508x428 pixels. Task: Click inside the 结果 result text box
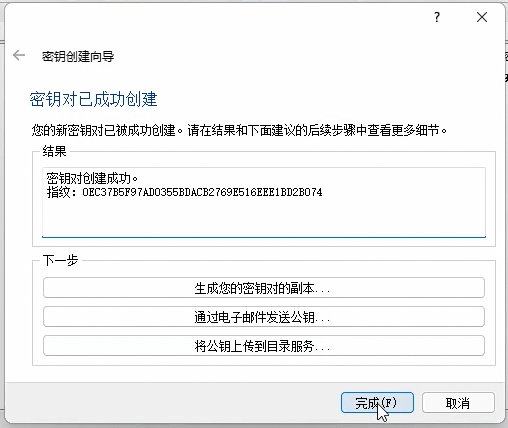tap(264, 202)
